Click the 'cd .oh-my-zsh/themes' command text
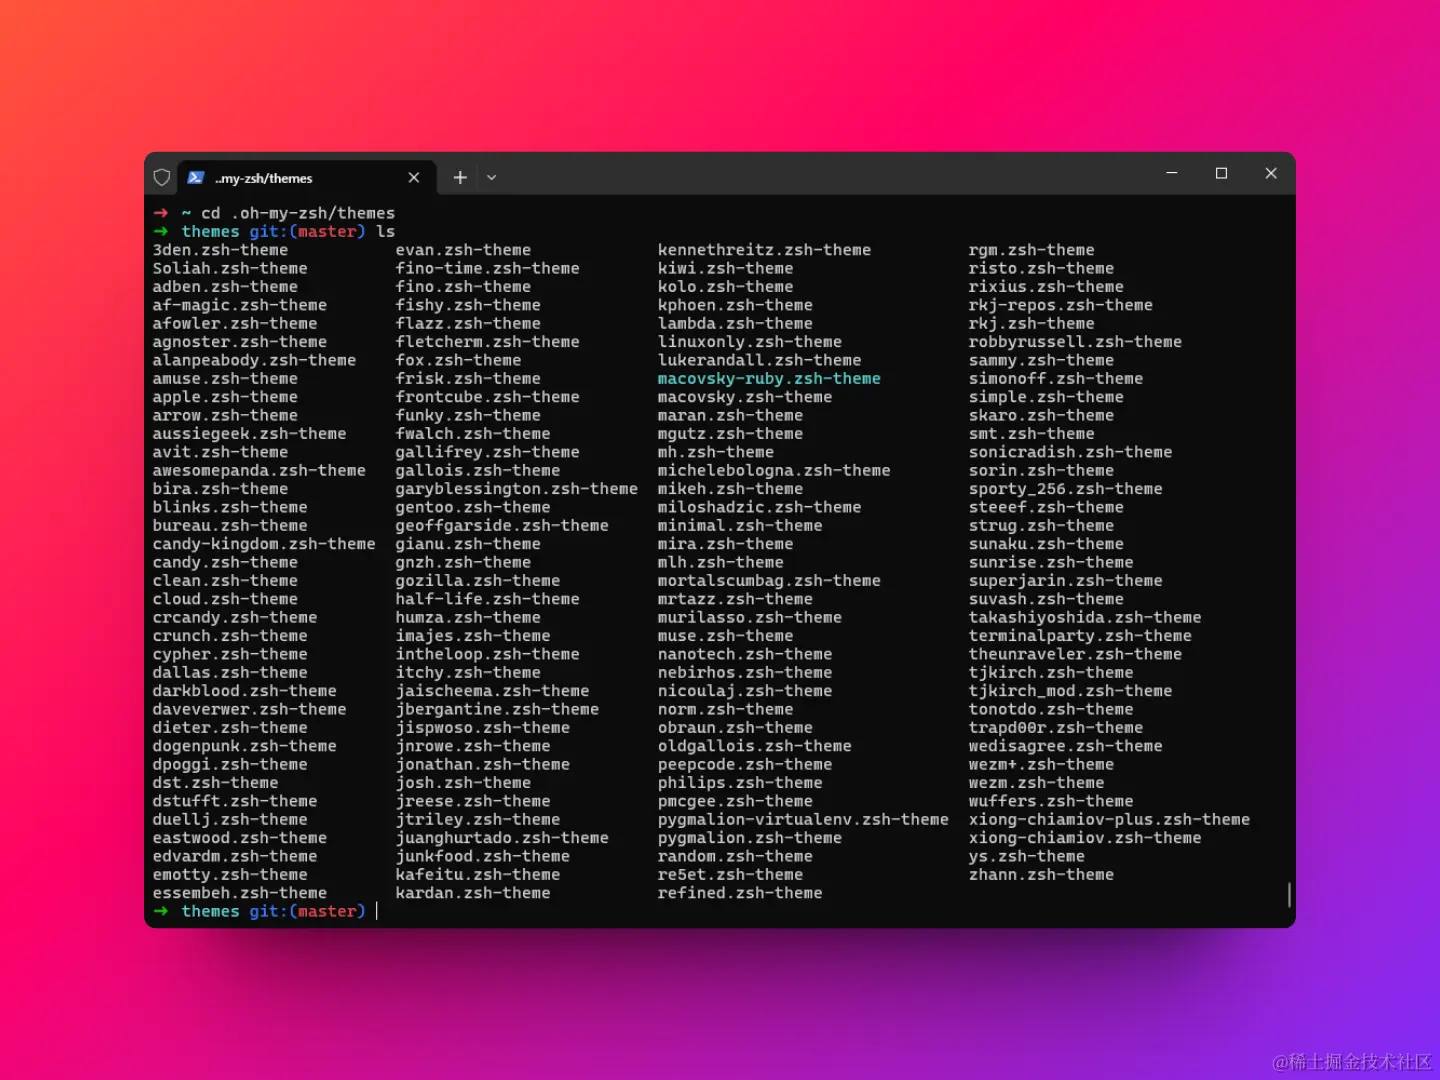This screenshot has width=1440, height=1080. click(x=298, y=213)
